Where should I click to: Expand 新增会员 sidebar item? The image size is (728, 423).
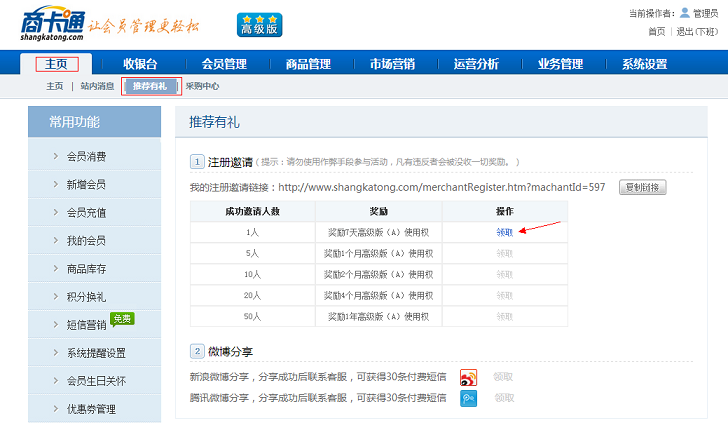[86, 184]
